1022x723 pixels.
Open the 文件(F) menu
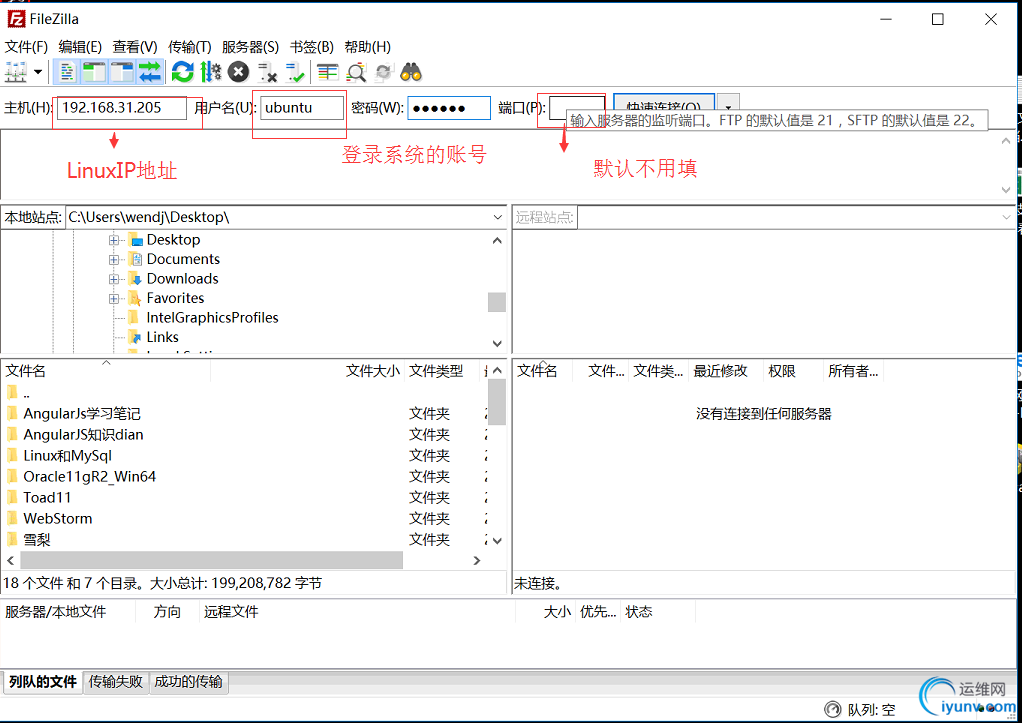coord(26,47)
